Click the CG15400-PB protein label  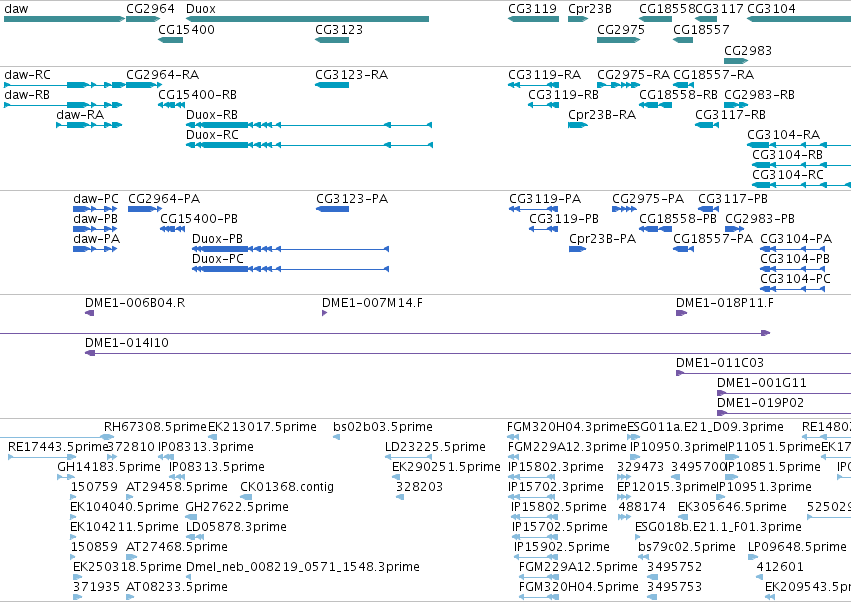[x=199, y=219]
